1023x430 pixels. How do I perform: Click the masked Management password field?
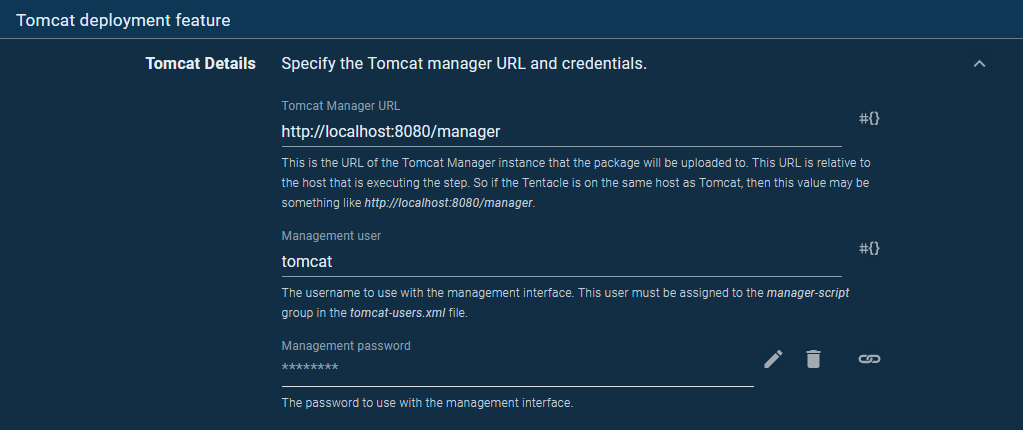(516, 369)
